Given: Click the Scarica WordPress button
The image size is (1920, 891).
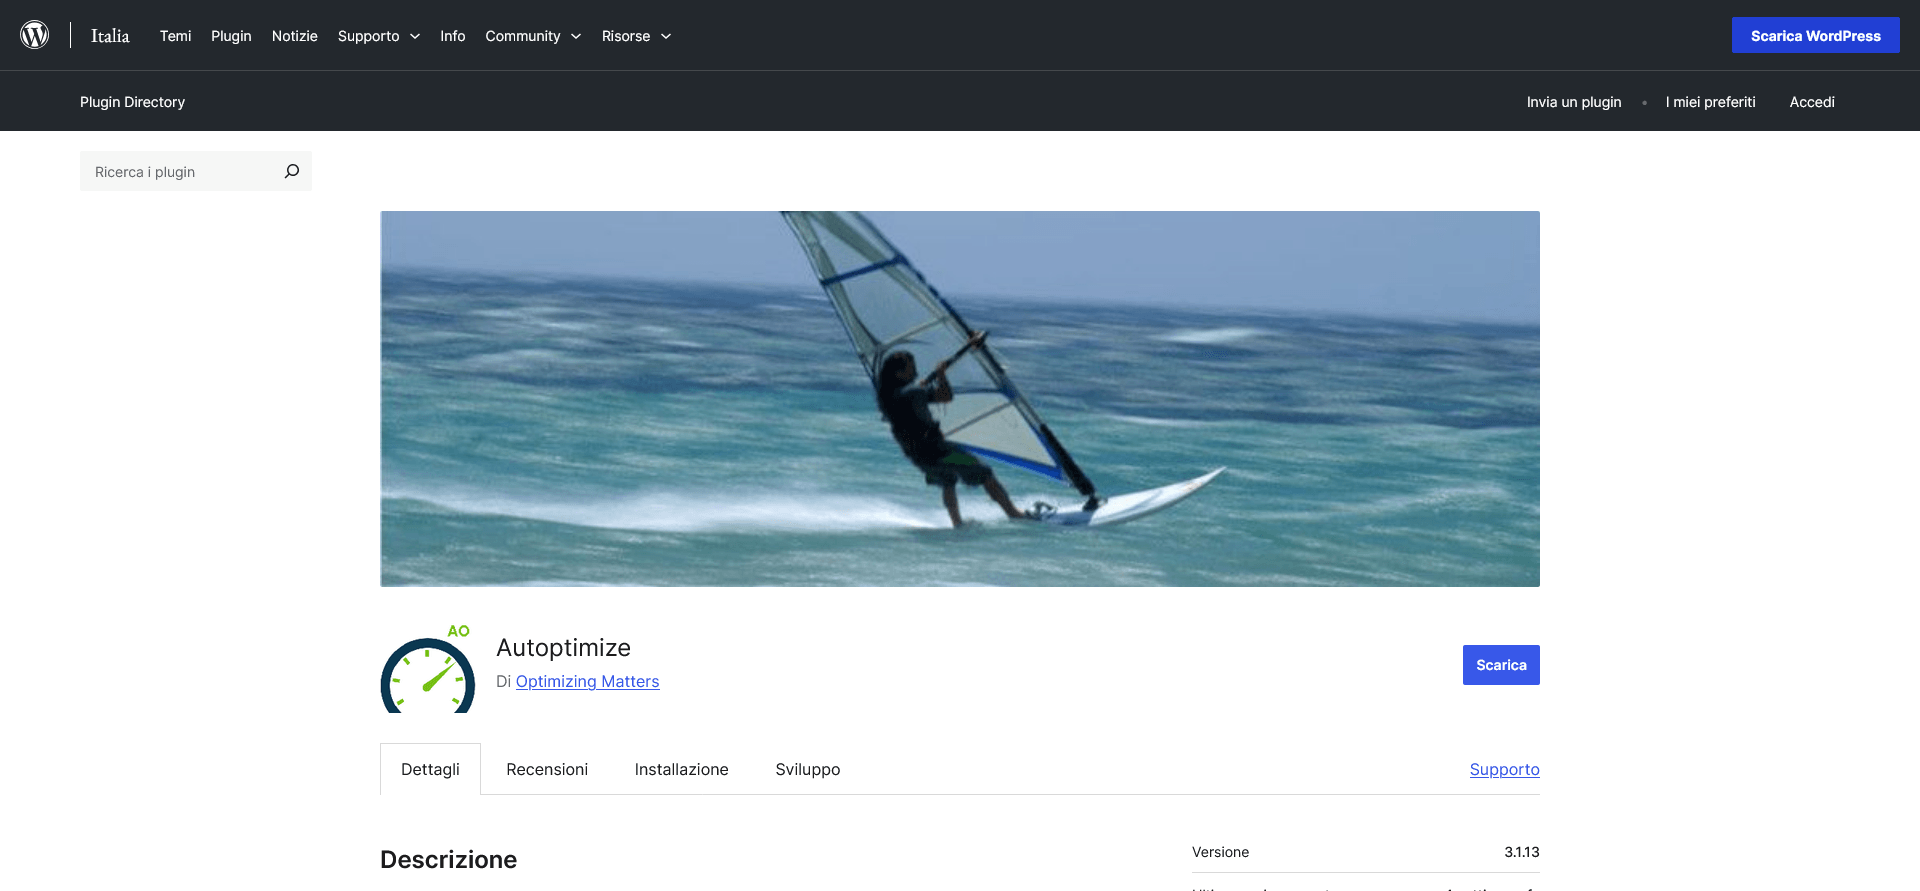Looking at the screenshot, I should [1815, 35].
